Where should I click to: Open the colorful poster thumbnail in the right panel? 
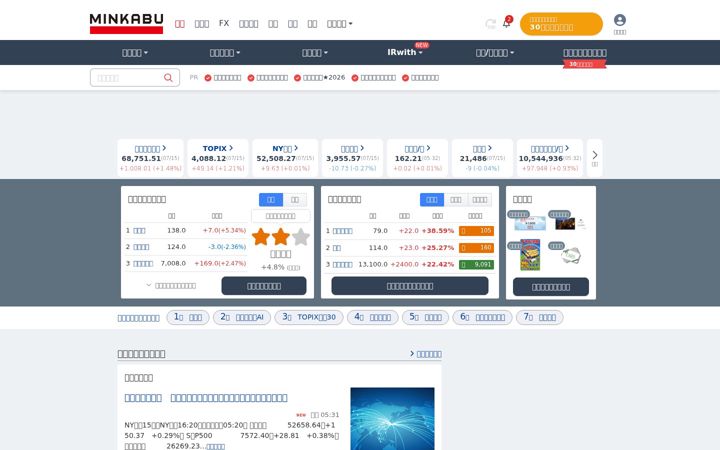click(x=530, y=255)
